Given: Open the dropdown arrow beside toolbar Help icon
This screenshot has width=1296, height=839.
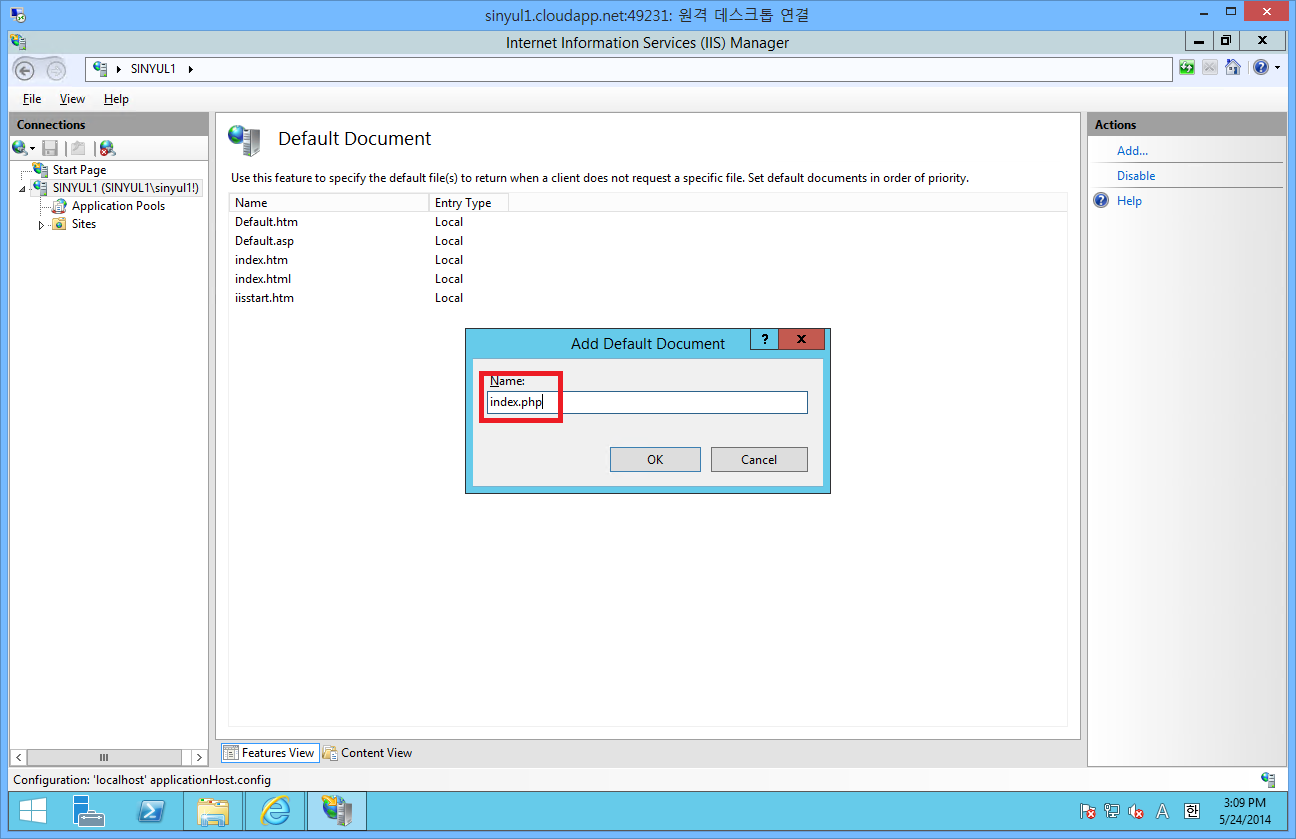Looking at the screenshot, I should coord(1276,69).
